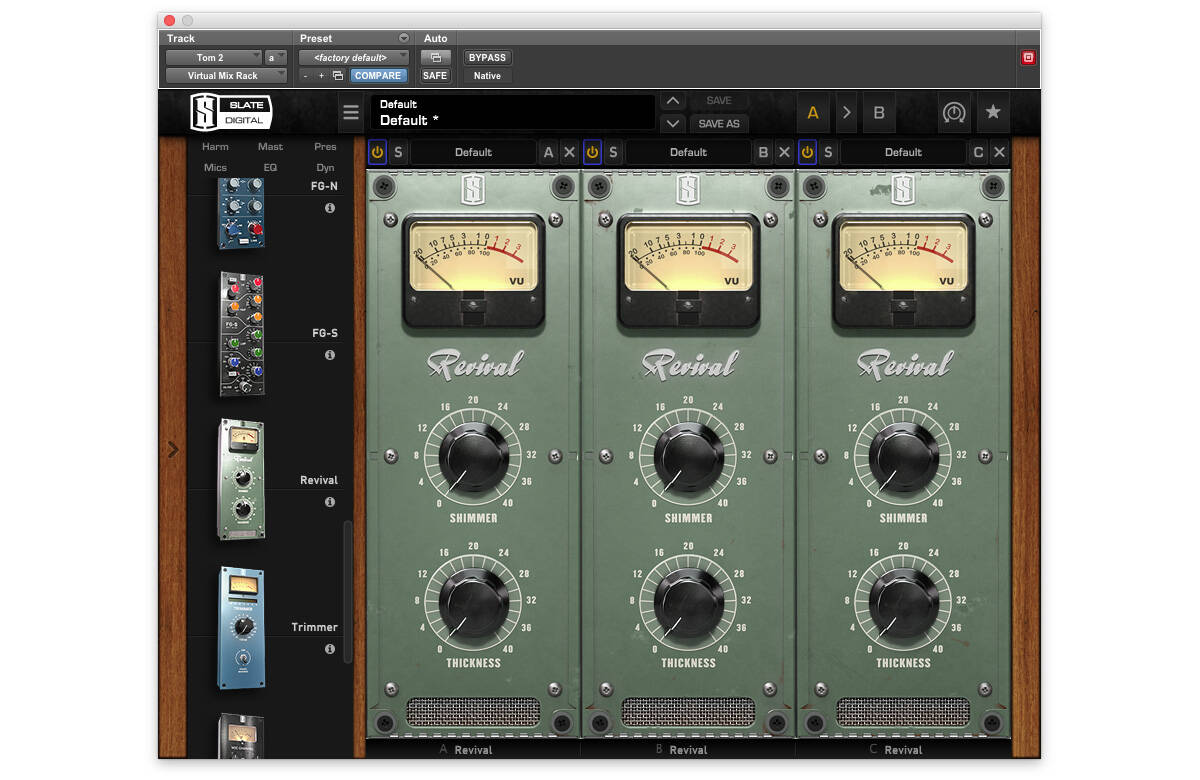The width and height of the screenshot is (1200, 780).
Task: Select the Harm module category
Action: (215, 146)
